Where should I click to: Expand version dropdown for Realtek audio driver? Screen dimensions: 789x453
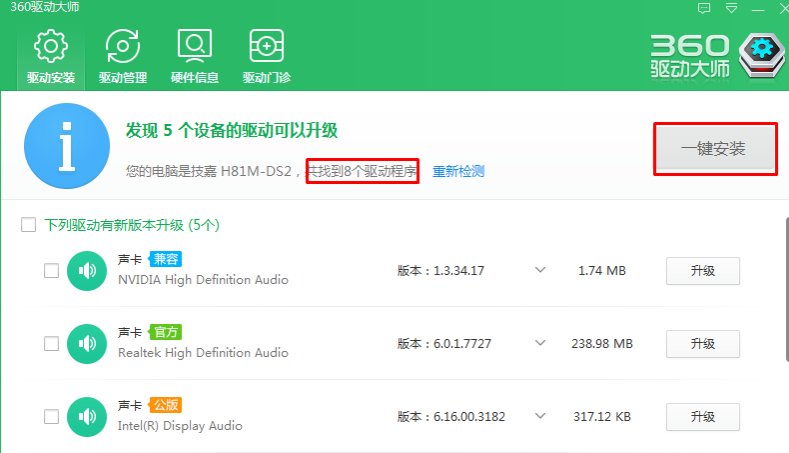pyautogui.click(x=540, y=344)
